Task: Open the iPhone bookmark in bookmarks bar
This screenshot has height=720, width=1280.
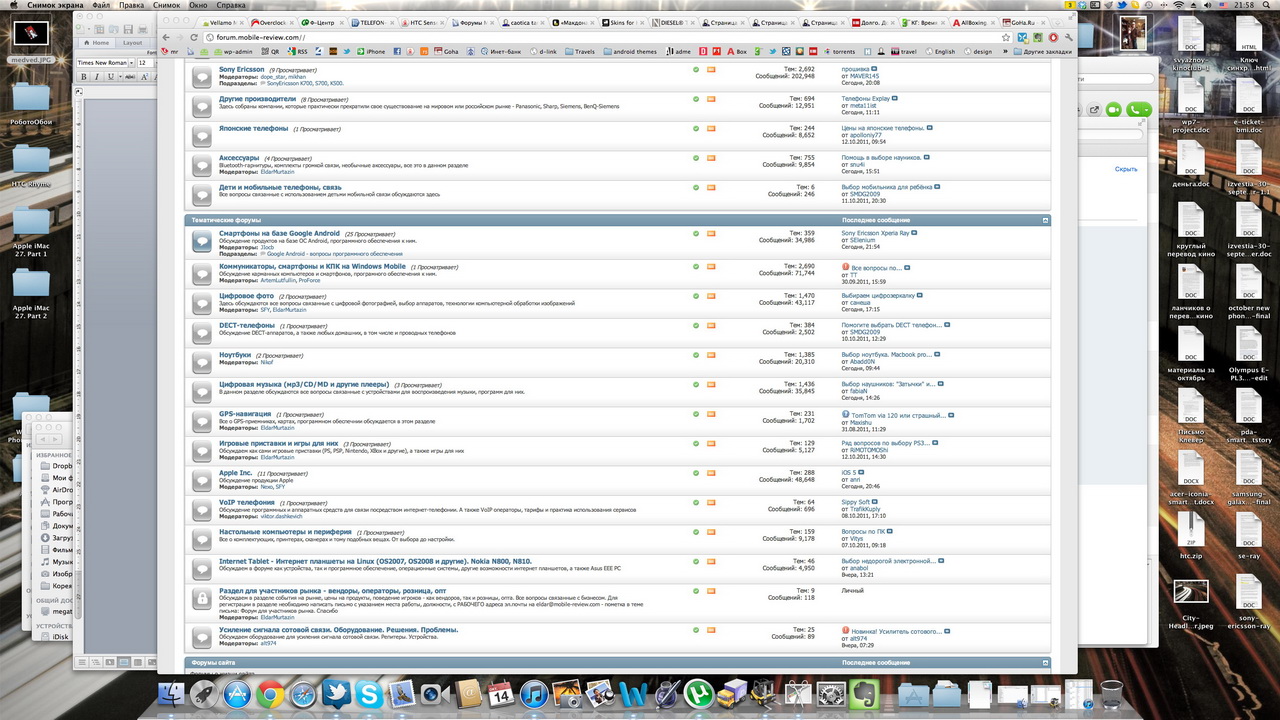Action: pos(371,51)
